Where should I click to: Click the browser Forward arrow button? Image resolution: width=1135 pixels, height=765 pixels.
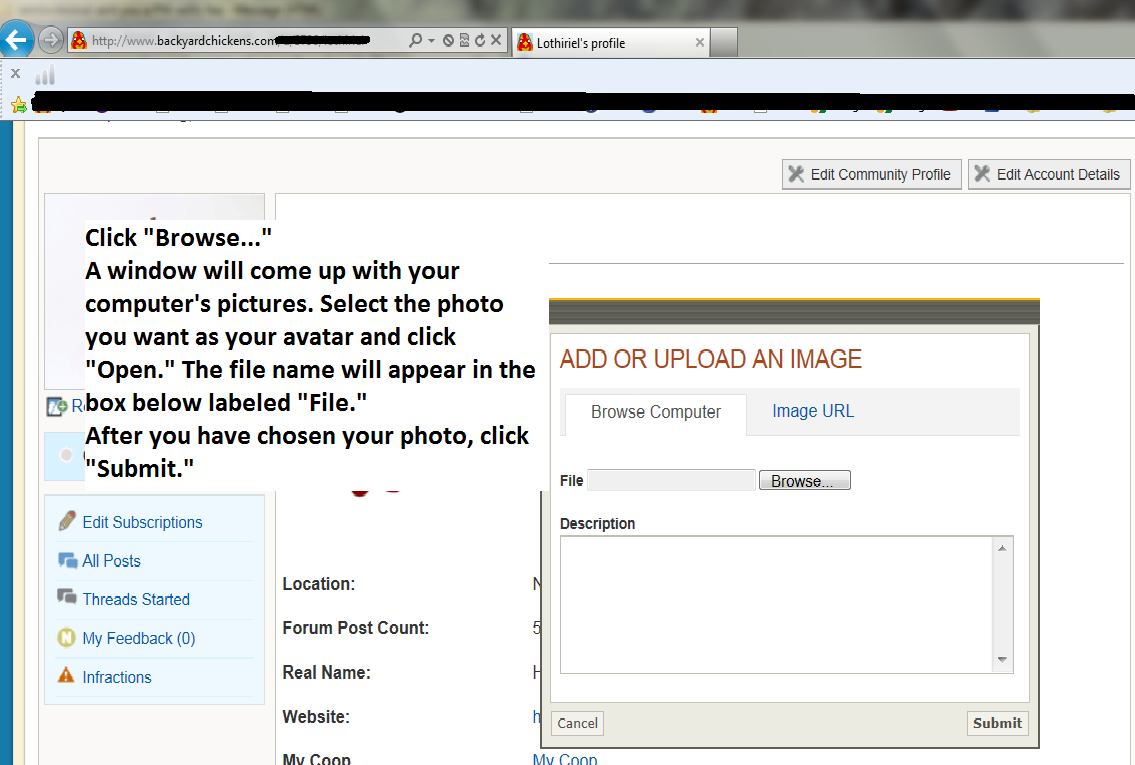51,41
